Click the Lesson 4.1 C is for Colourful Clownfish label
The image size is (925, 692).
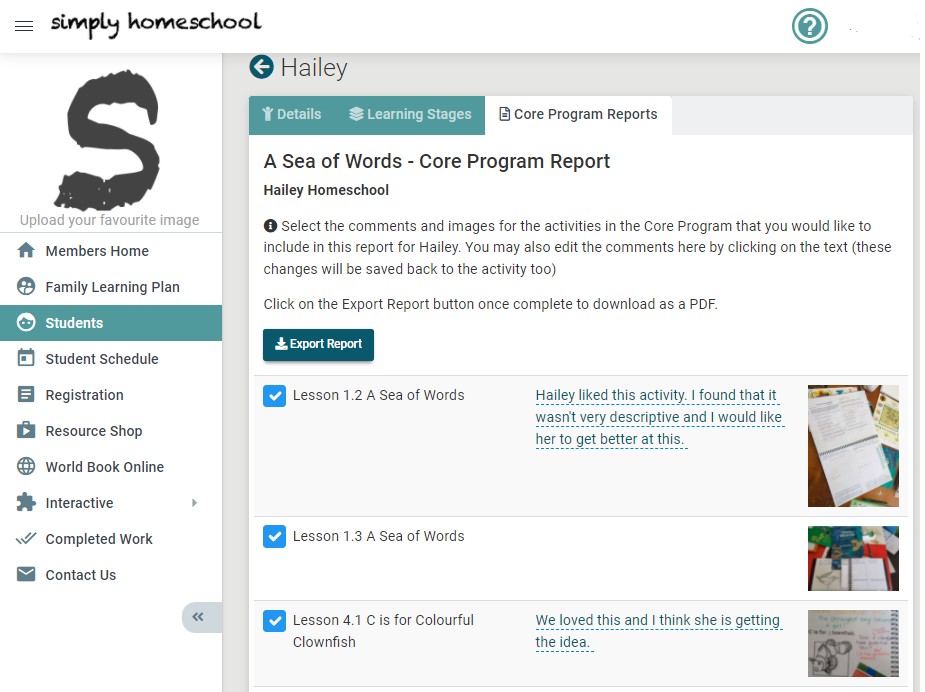[x=383, y=631]
